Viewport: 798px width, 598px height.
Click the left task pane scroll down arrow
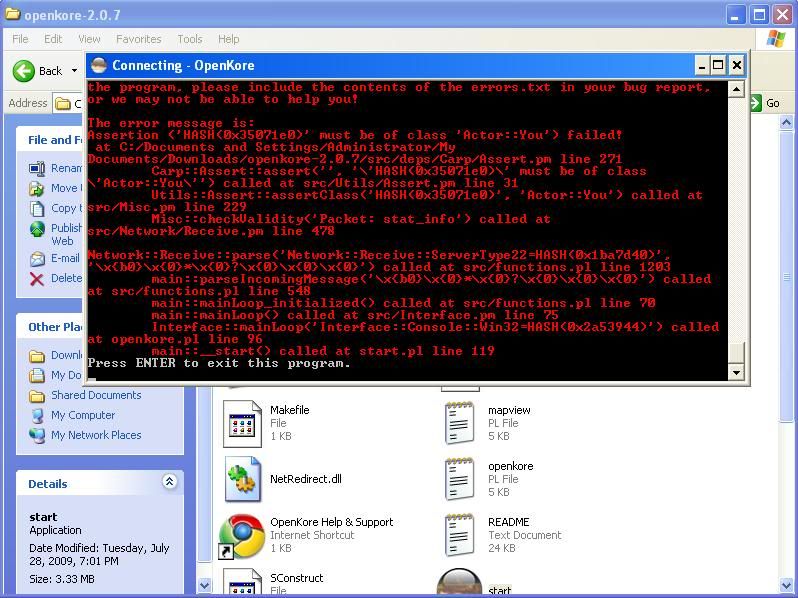[204, 585]
